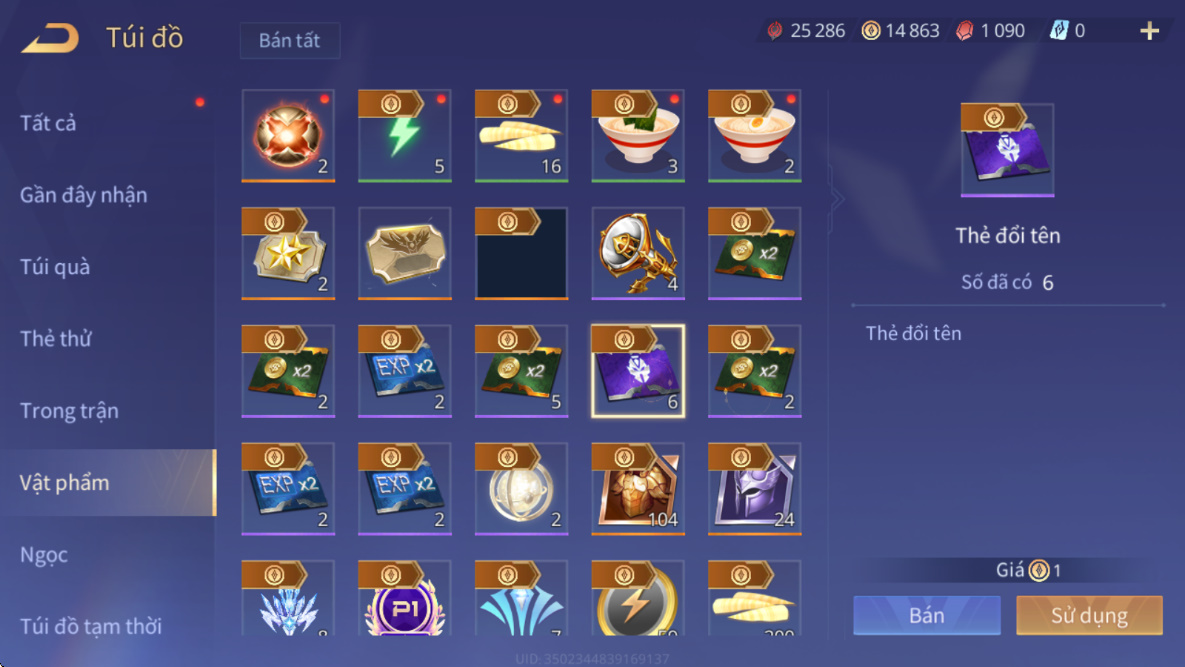Select the red orb item in first slot
This screenshot has height=667, width=1185.
[x=288, y=136]
